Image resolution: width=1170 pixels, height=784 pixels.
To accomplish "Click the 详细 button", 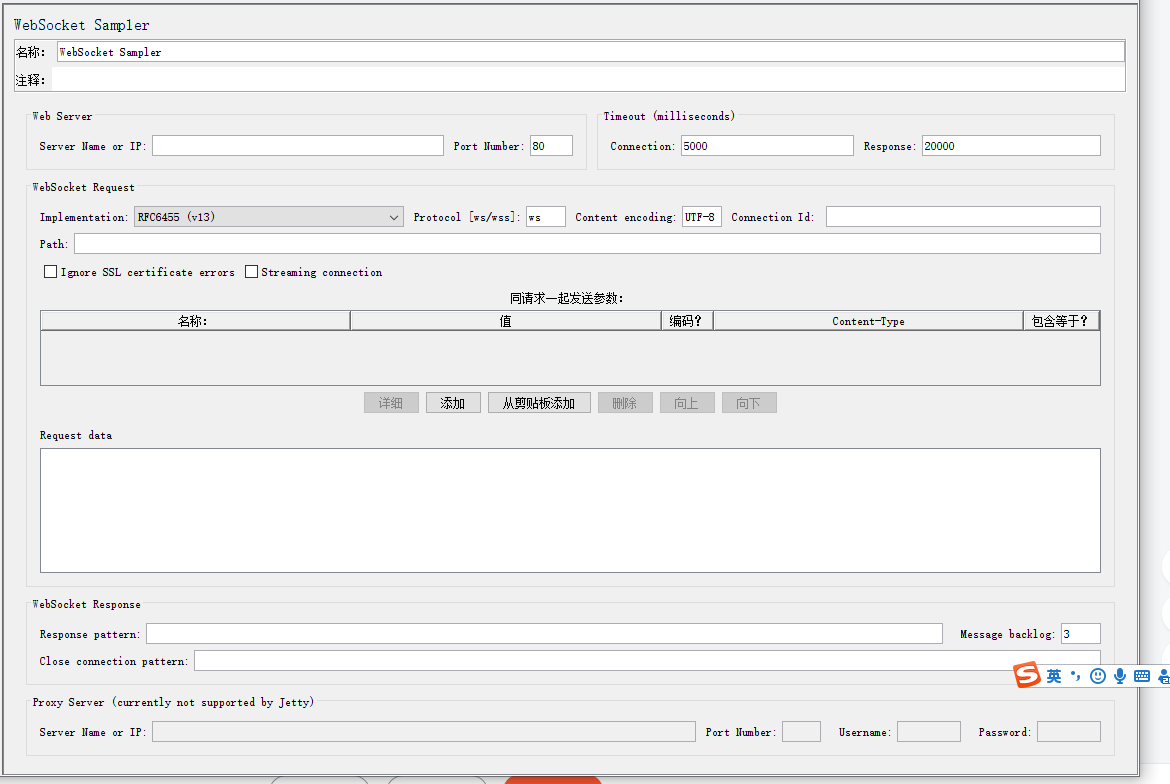I will click(x=391, y=402).
